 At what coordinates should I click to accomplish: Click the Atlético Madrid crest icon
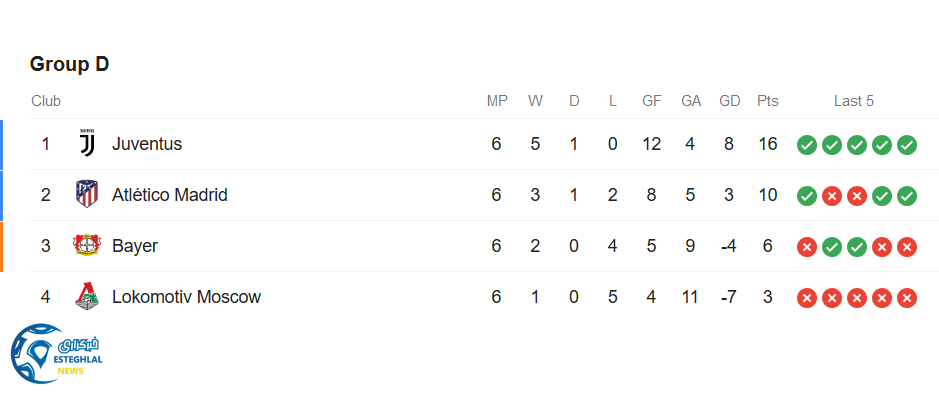pyautogui.click(x=87, y=195)
